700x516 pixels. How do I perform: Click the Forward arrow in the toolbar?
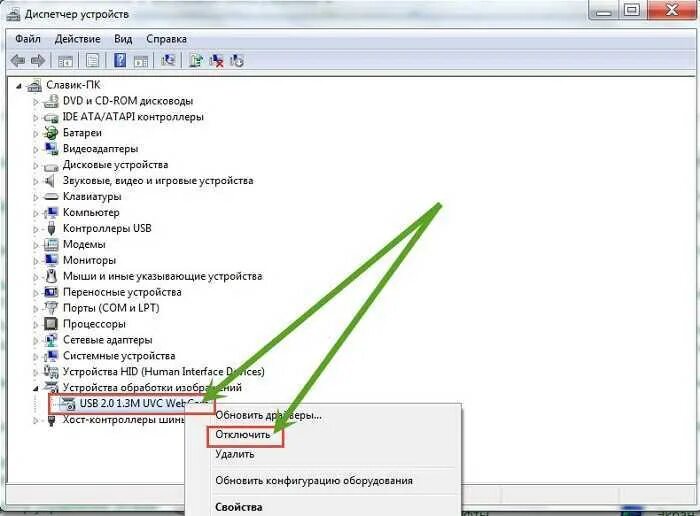38,60
